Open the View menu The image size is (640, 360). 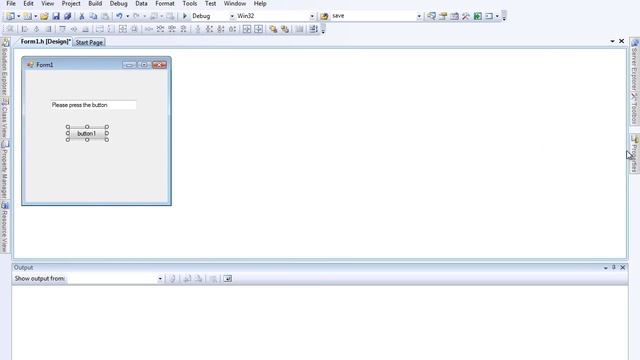click(47, 4)
